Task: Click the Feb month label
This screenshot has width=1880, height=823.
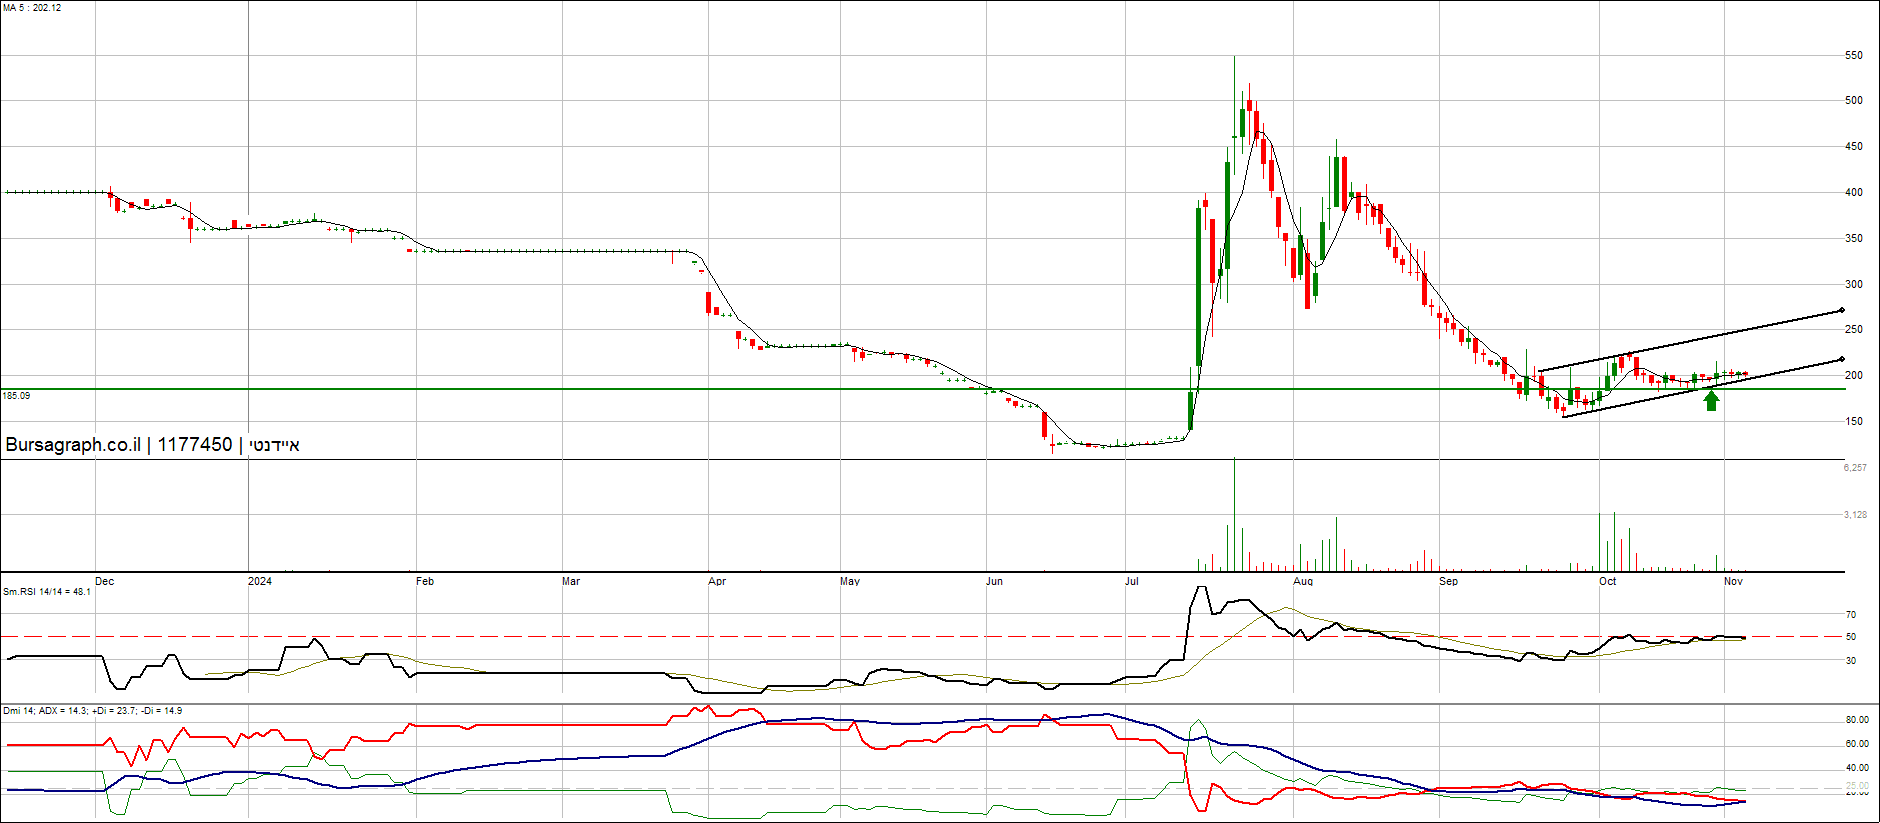Action: coord(425,581)
